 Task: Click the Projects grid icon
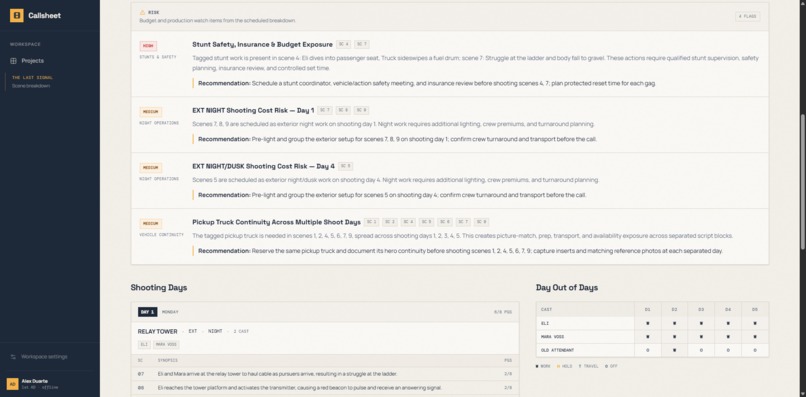[13, 61]
